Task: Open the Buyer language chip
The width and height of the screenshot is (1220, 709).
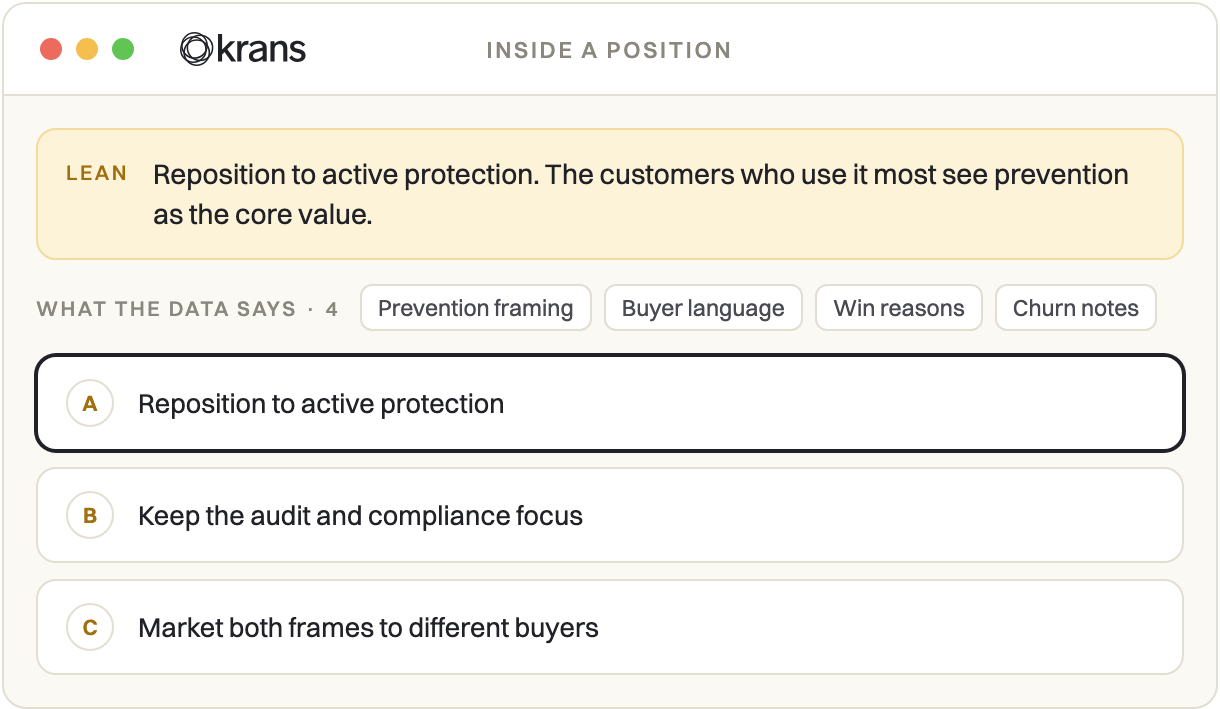Action: pos(703,308)
